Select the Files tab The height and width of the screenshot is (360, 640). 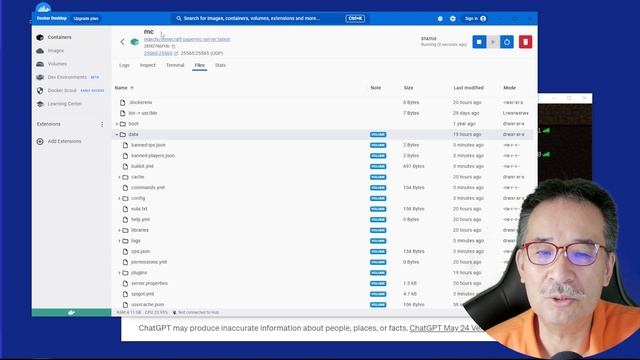pos(200,65)
